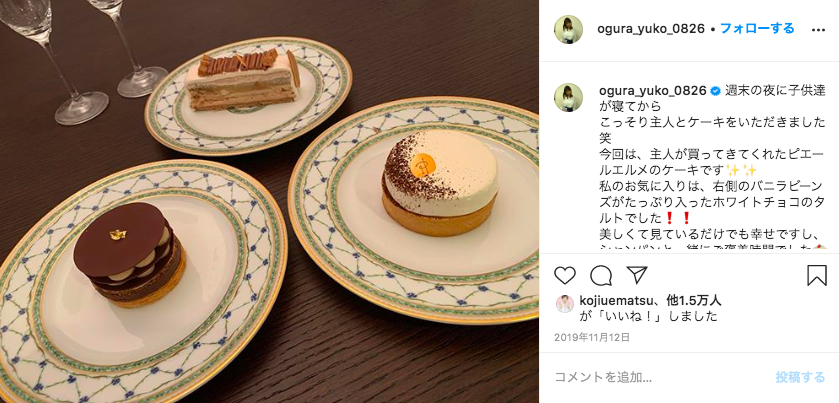Open the three-dot more options menu
Viewport: 839px width, 403px height.
click(818, 30)
